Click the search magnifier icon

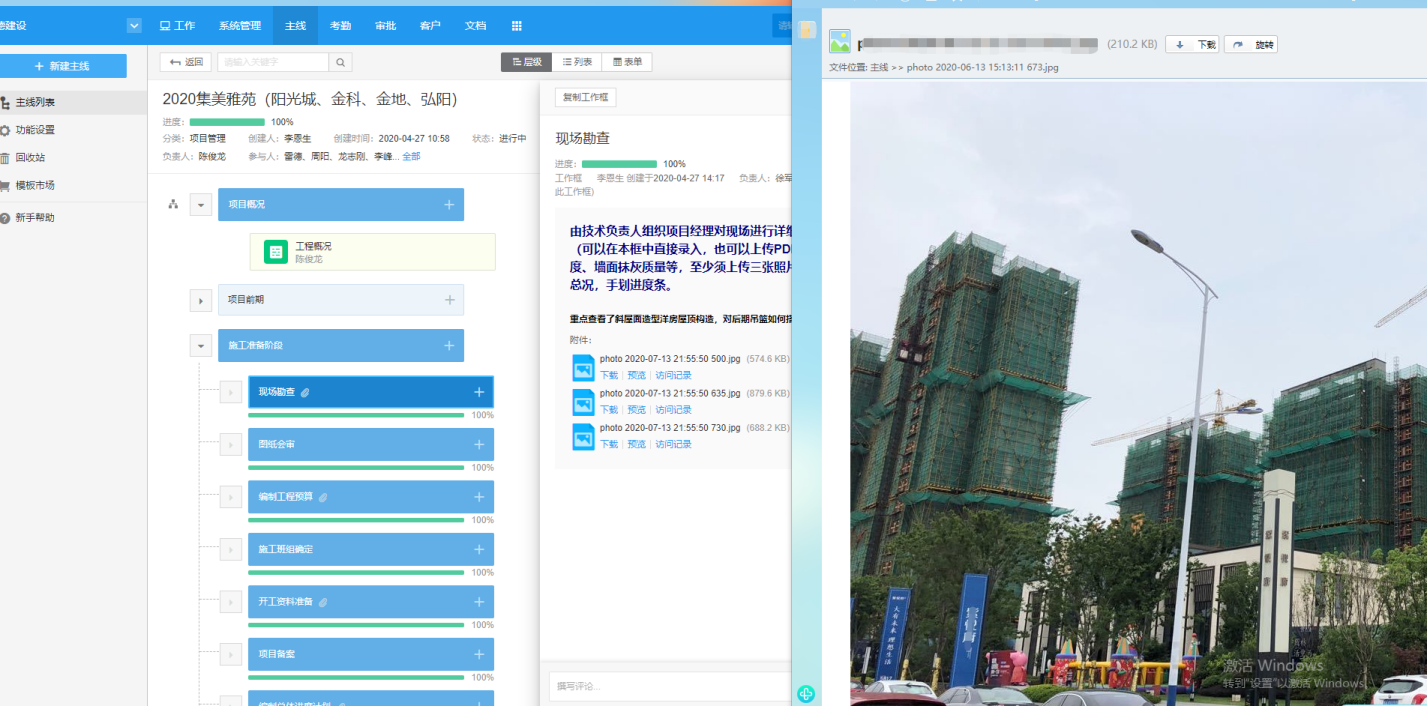click(x=341, y=62)
